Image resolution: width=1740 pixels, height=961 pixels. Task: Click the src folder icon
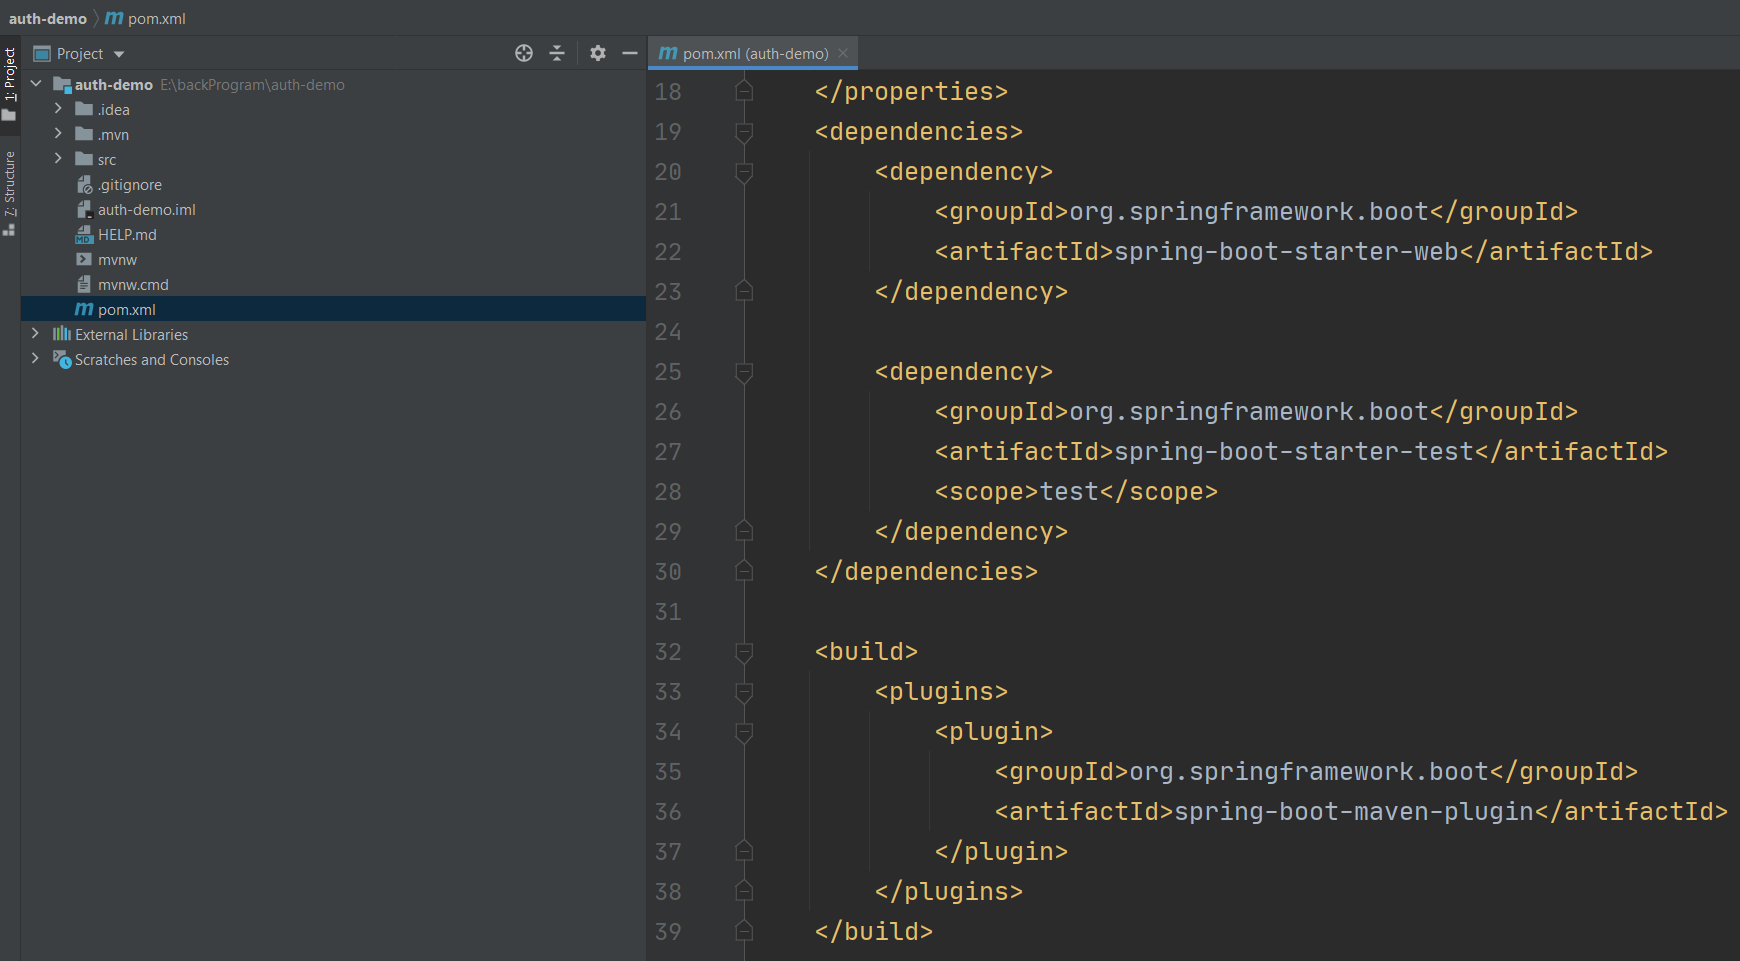click(84, 159)
